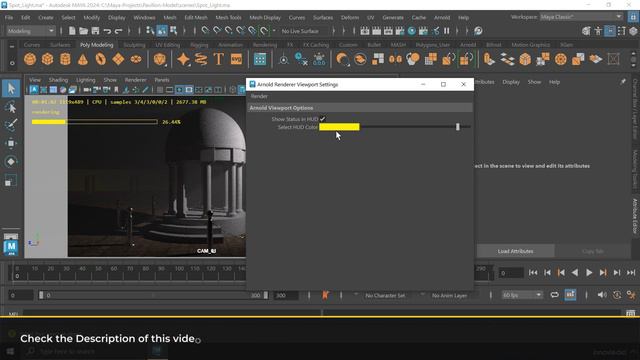Open the viewport Renderer menu
This screenshot has width=640, height=360.
(x=136, y=80)
